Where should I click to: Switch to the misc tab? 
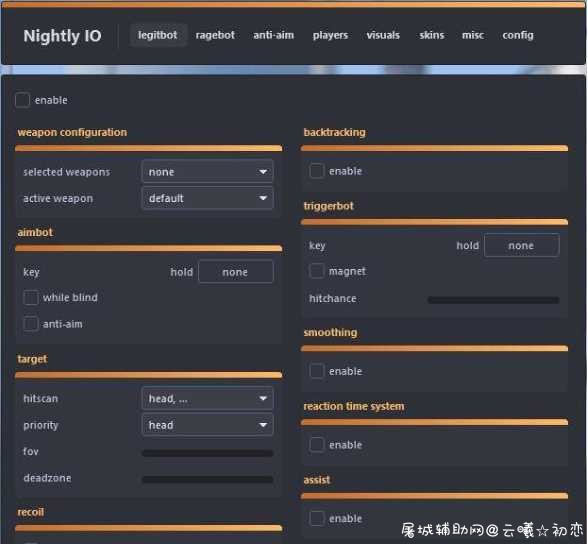472,35
